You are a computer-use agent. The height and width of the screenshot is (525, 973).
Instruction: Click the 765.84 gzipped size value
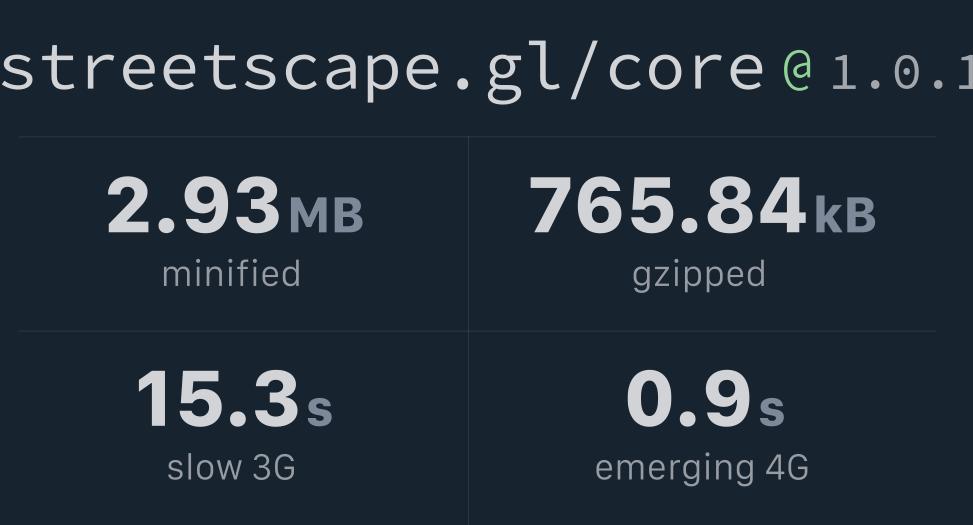pos(667,206)
